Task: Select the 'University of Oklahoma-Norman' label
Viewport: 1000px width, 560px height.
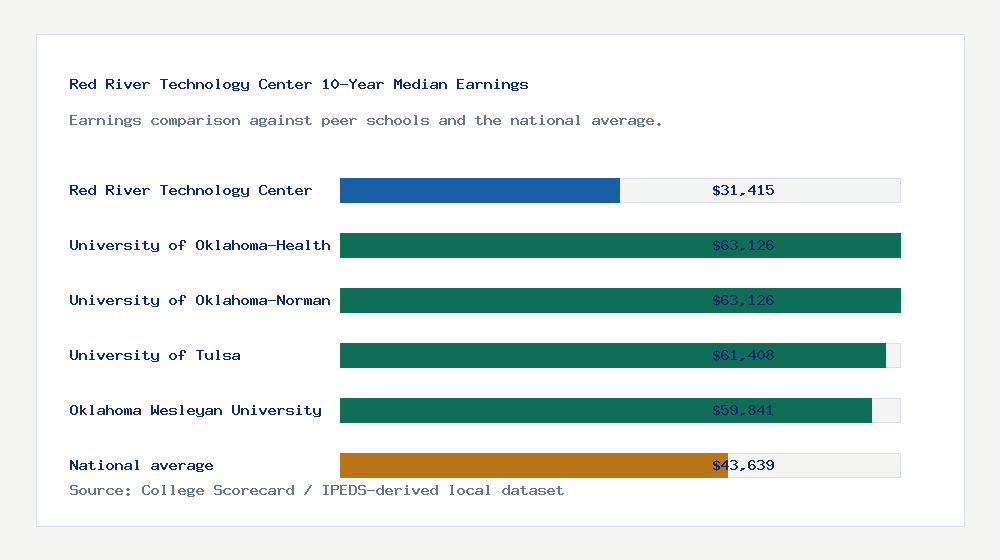Action: 200,300
